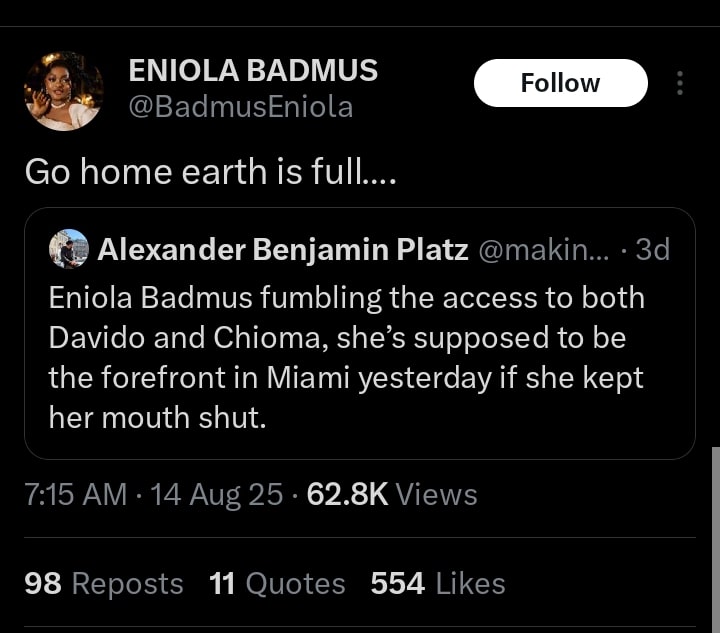Click the Alexander Benjamin Platz name

pos(283,249)
